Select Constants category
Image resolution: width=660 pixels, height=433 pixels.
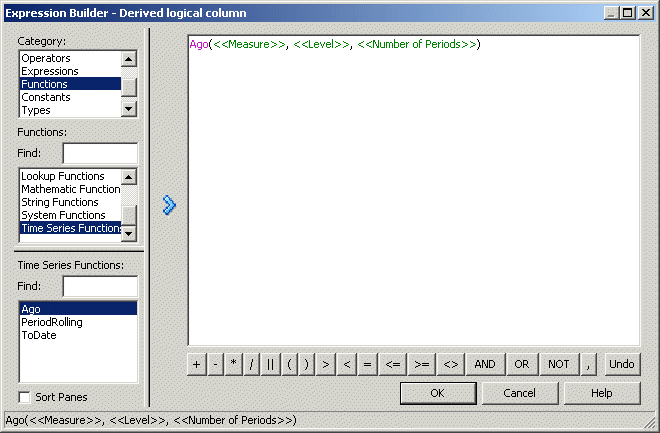pos(70,97)
